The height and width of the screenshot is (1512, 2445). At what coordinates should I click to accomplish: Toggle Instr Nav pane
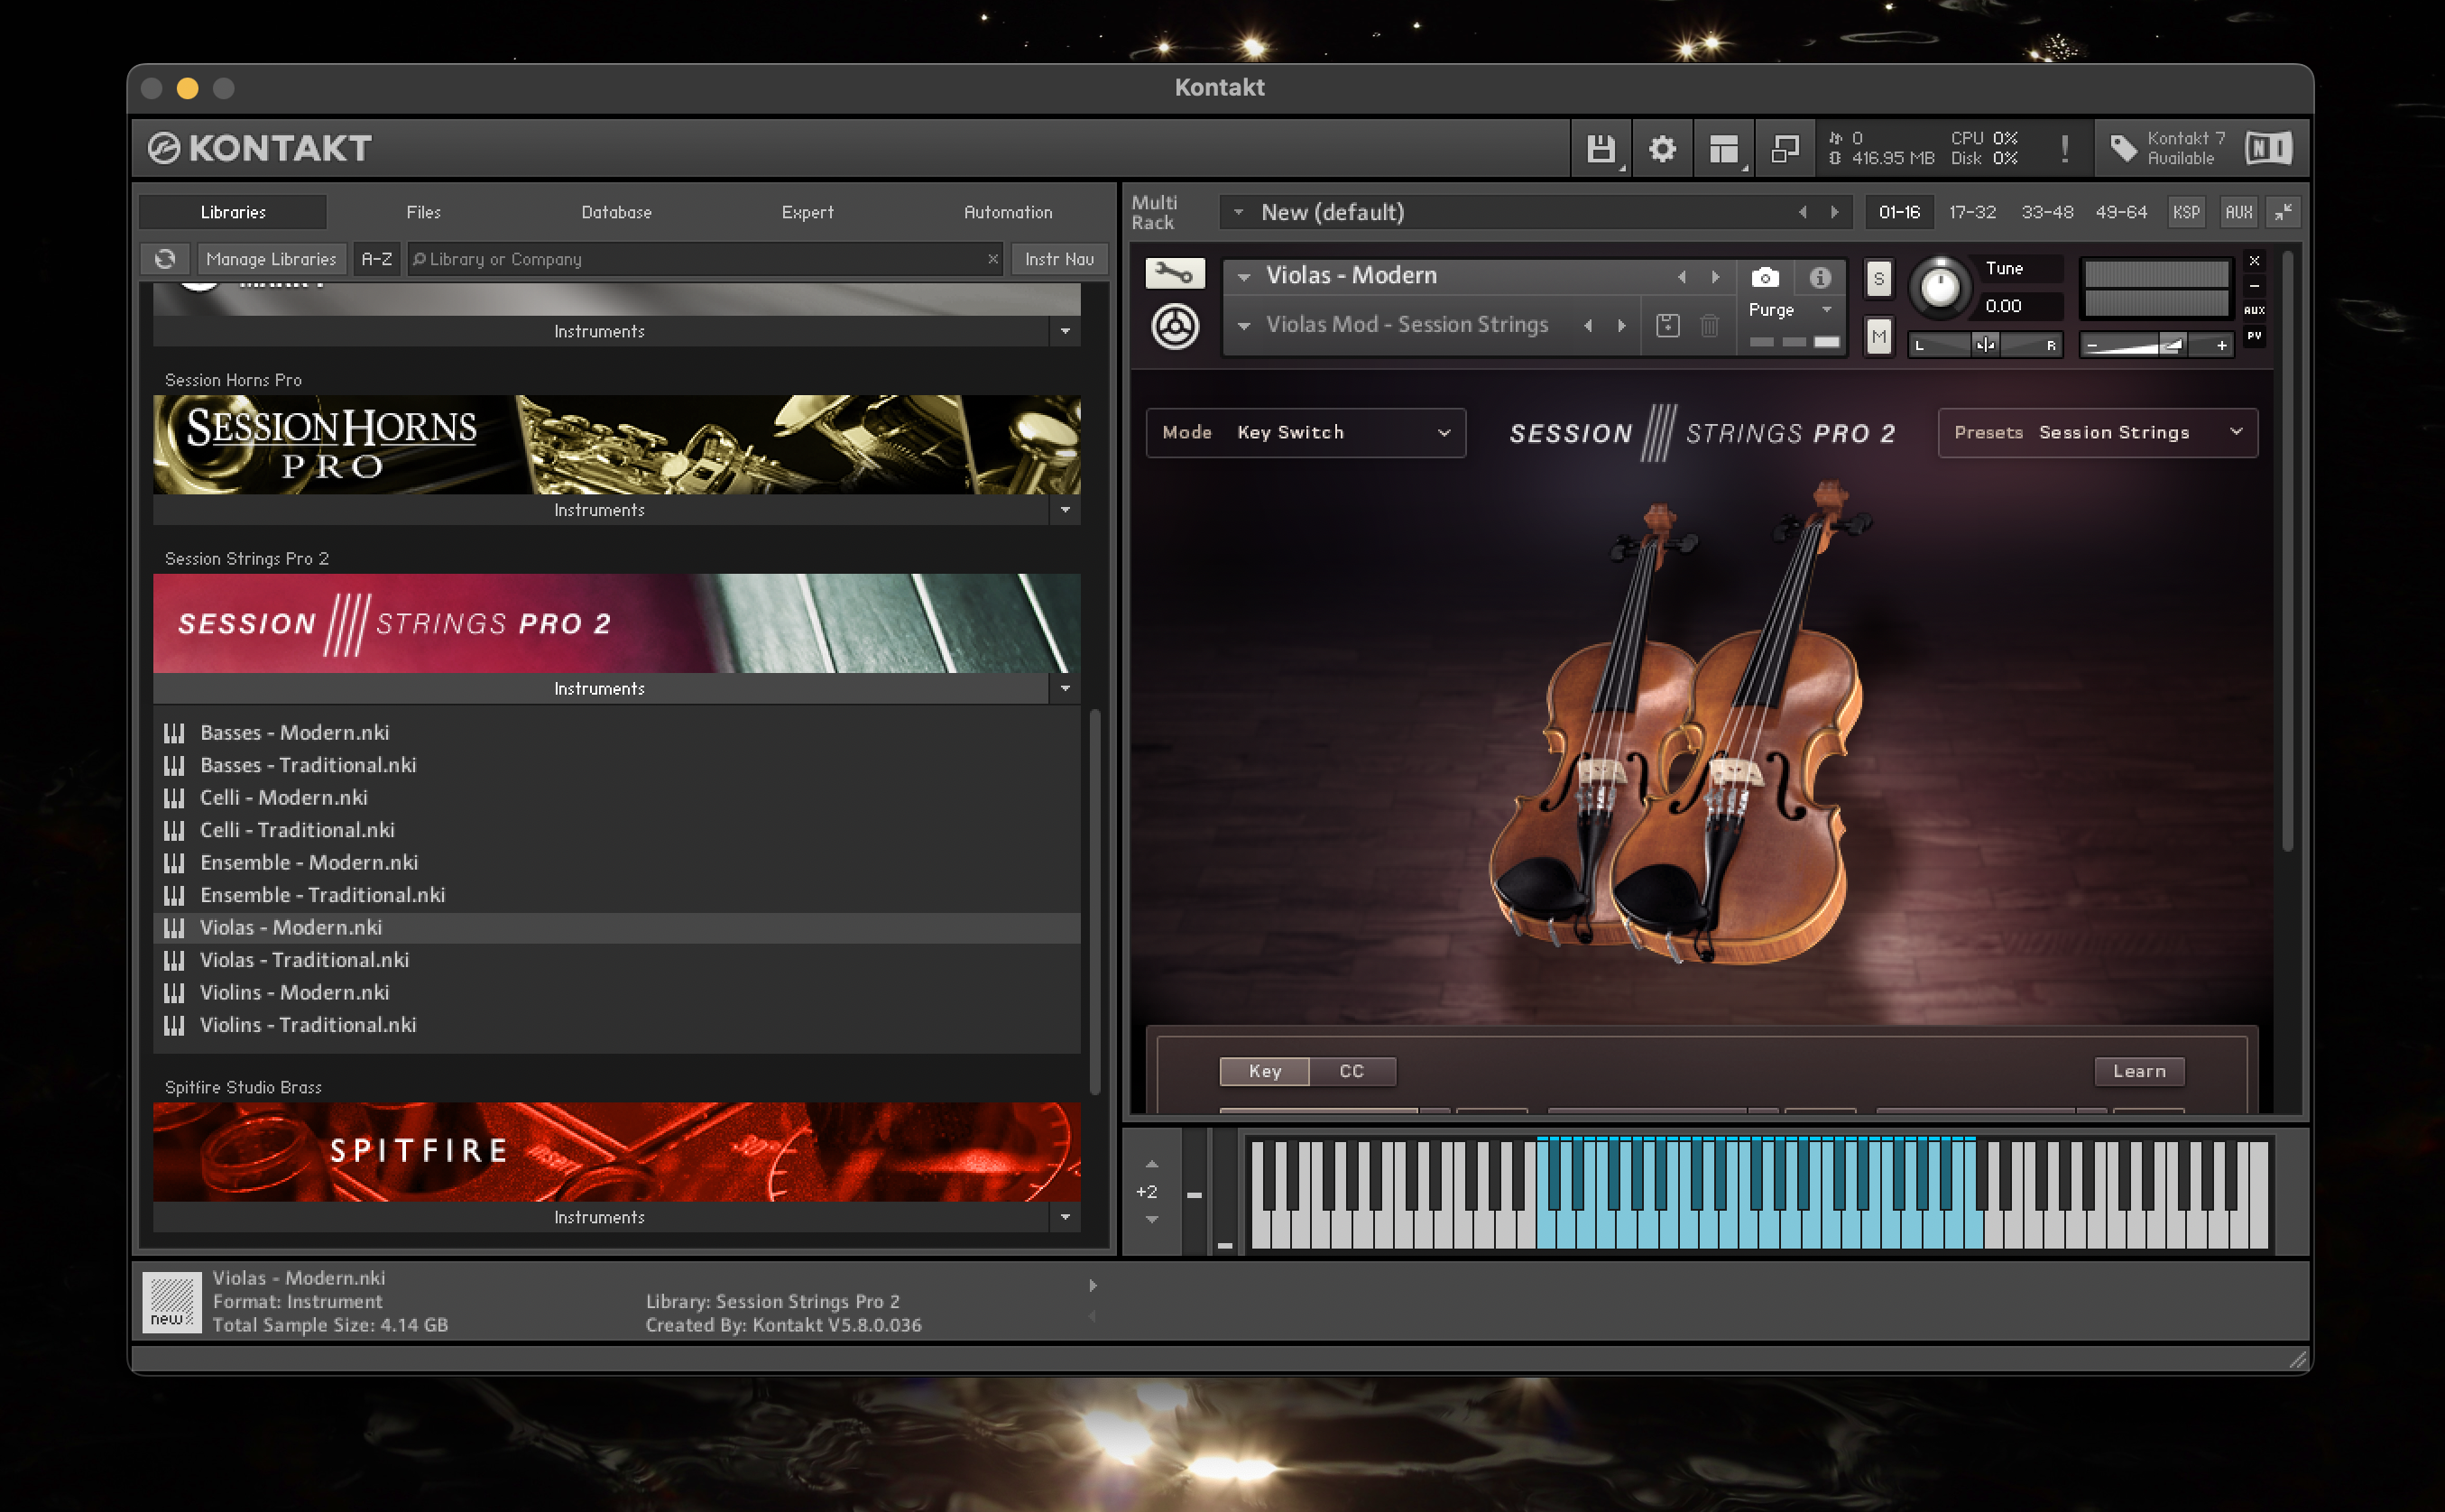pyautogui.click(x=1059, y=259)
